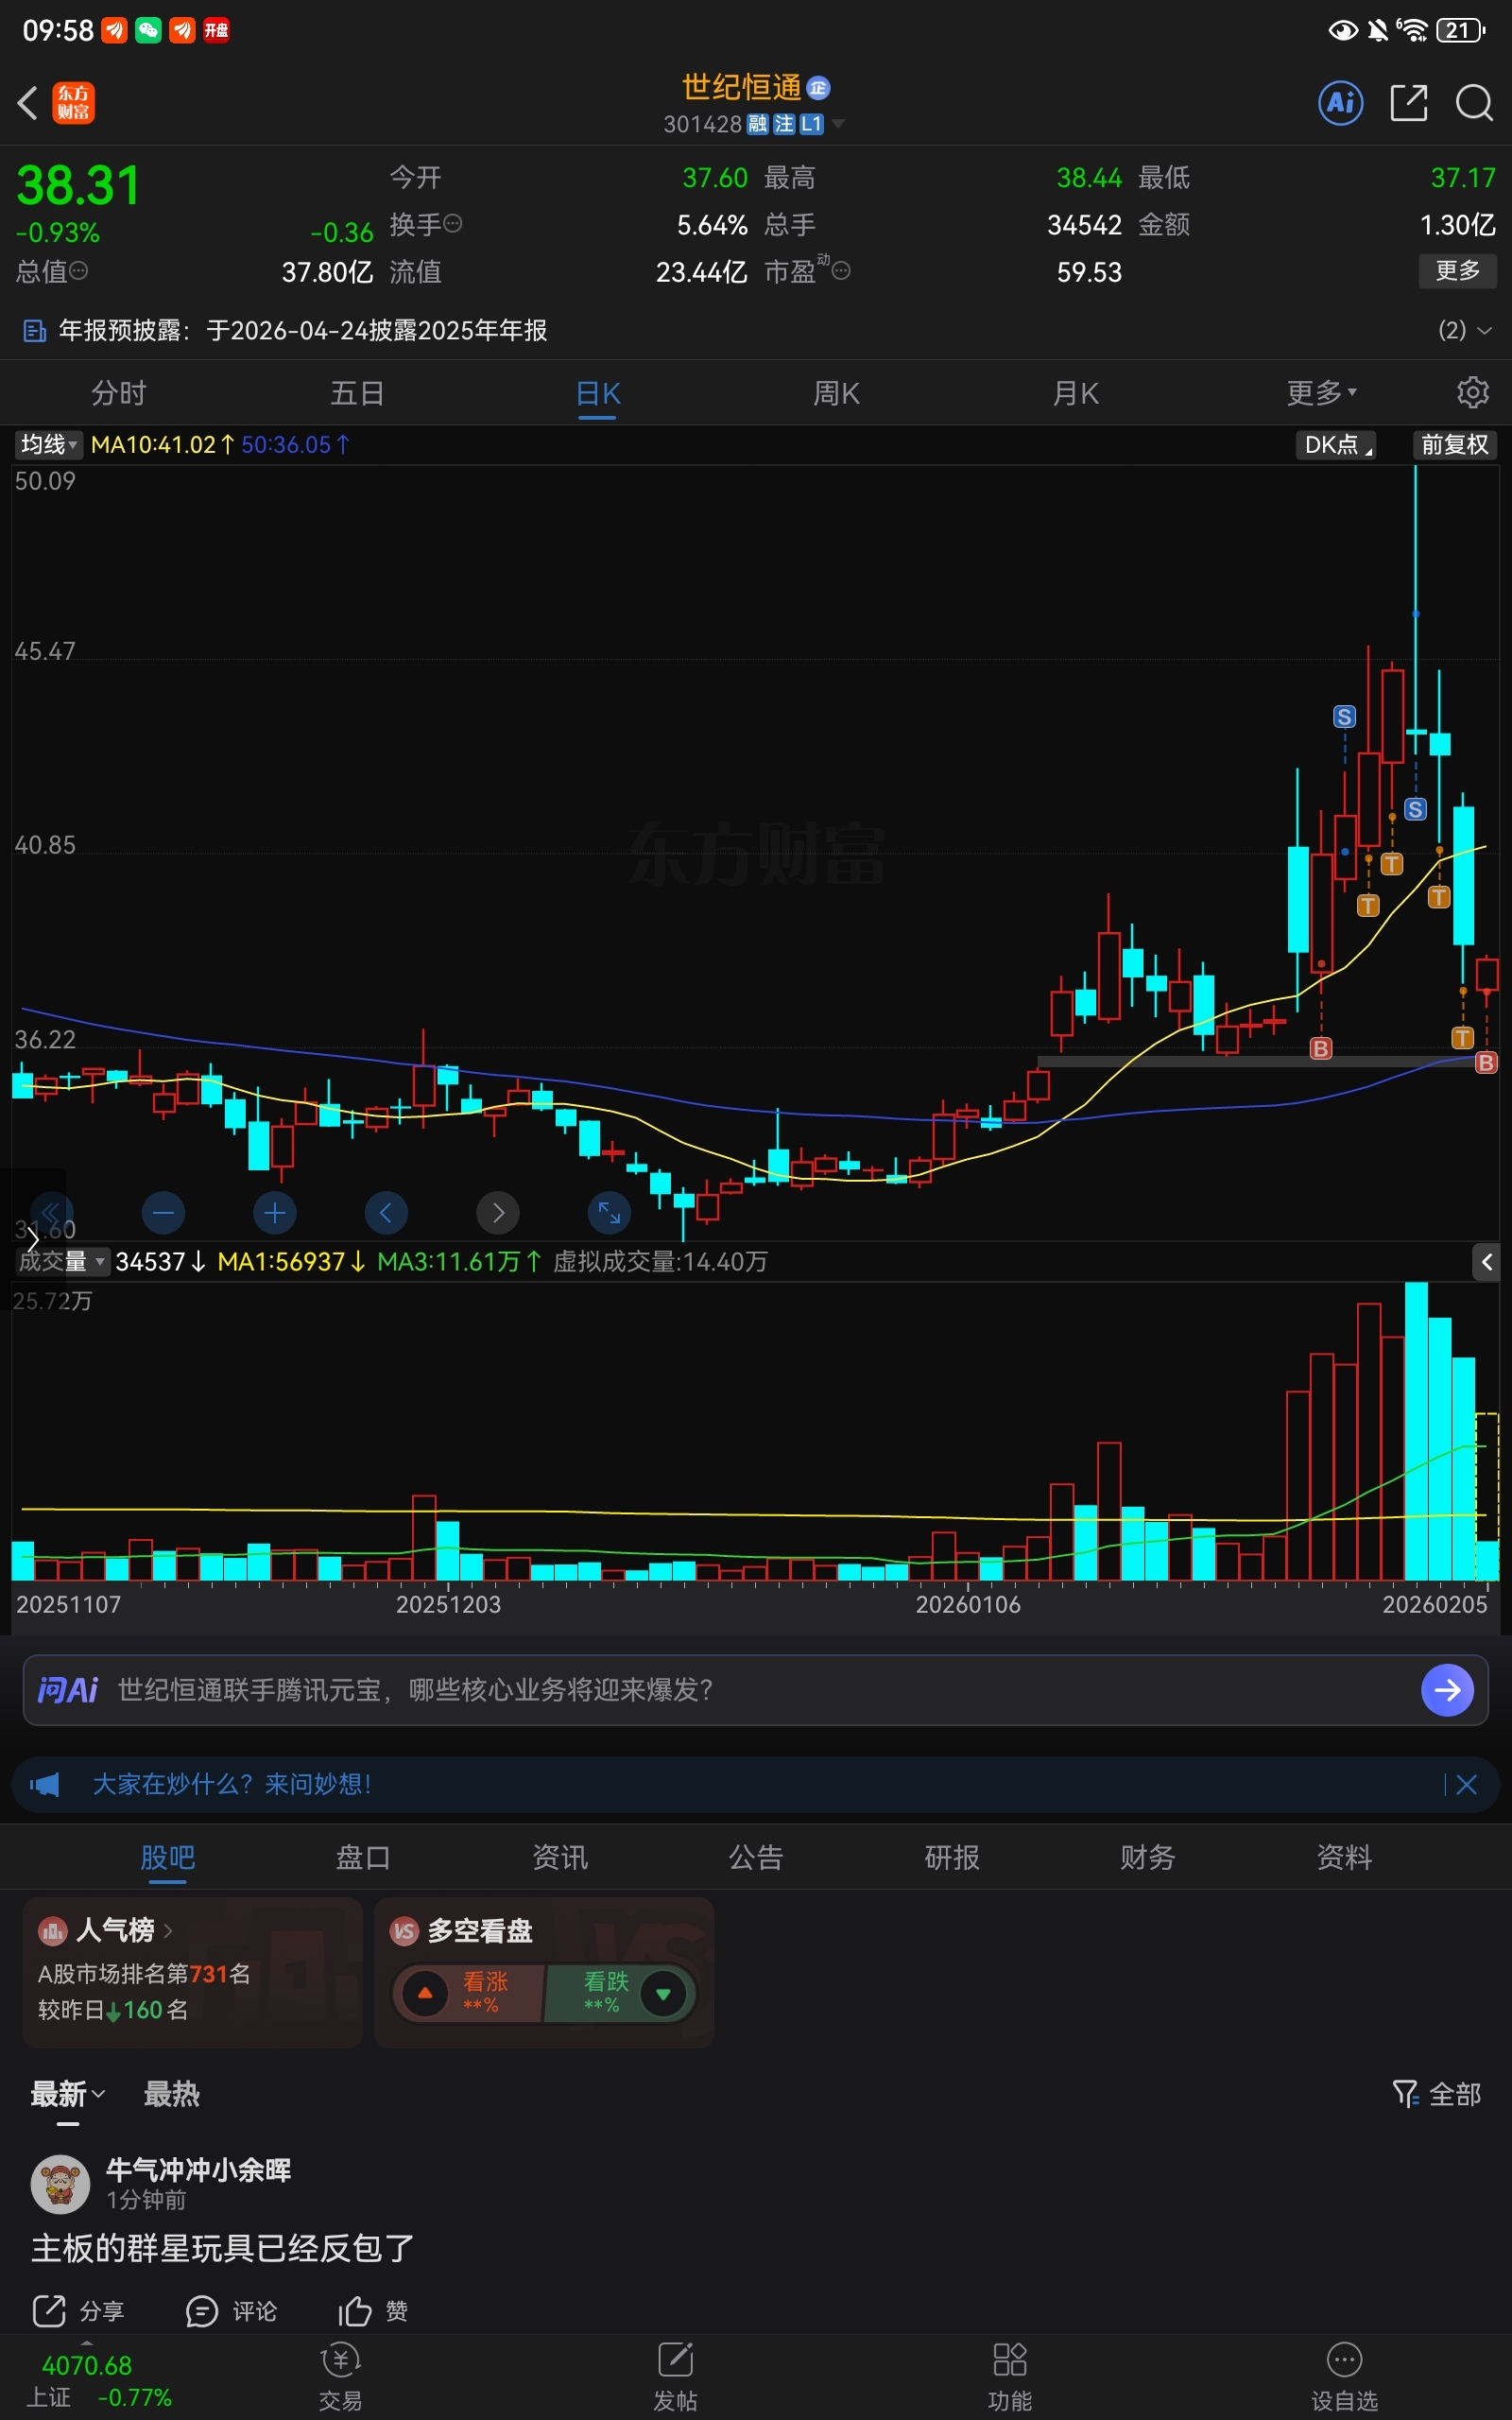Open the 盘口 tab

coord(363,1857)
